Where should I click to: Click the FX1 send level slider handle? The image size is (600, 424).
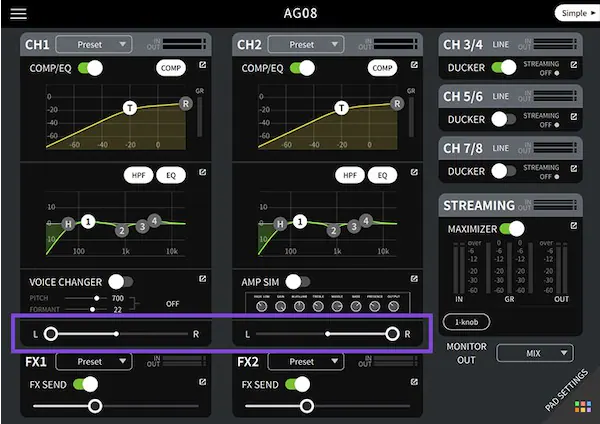pos(95,405)
